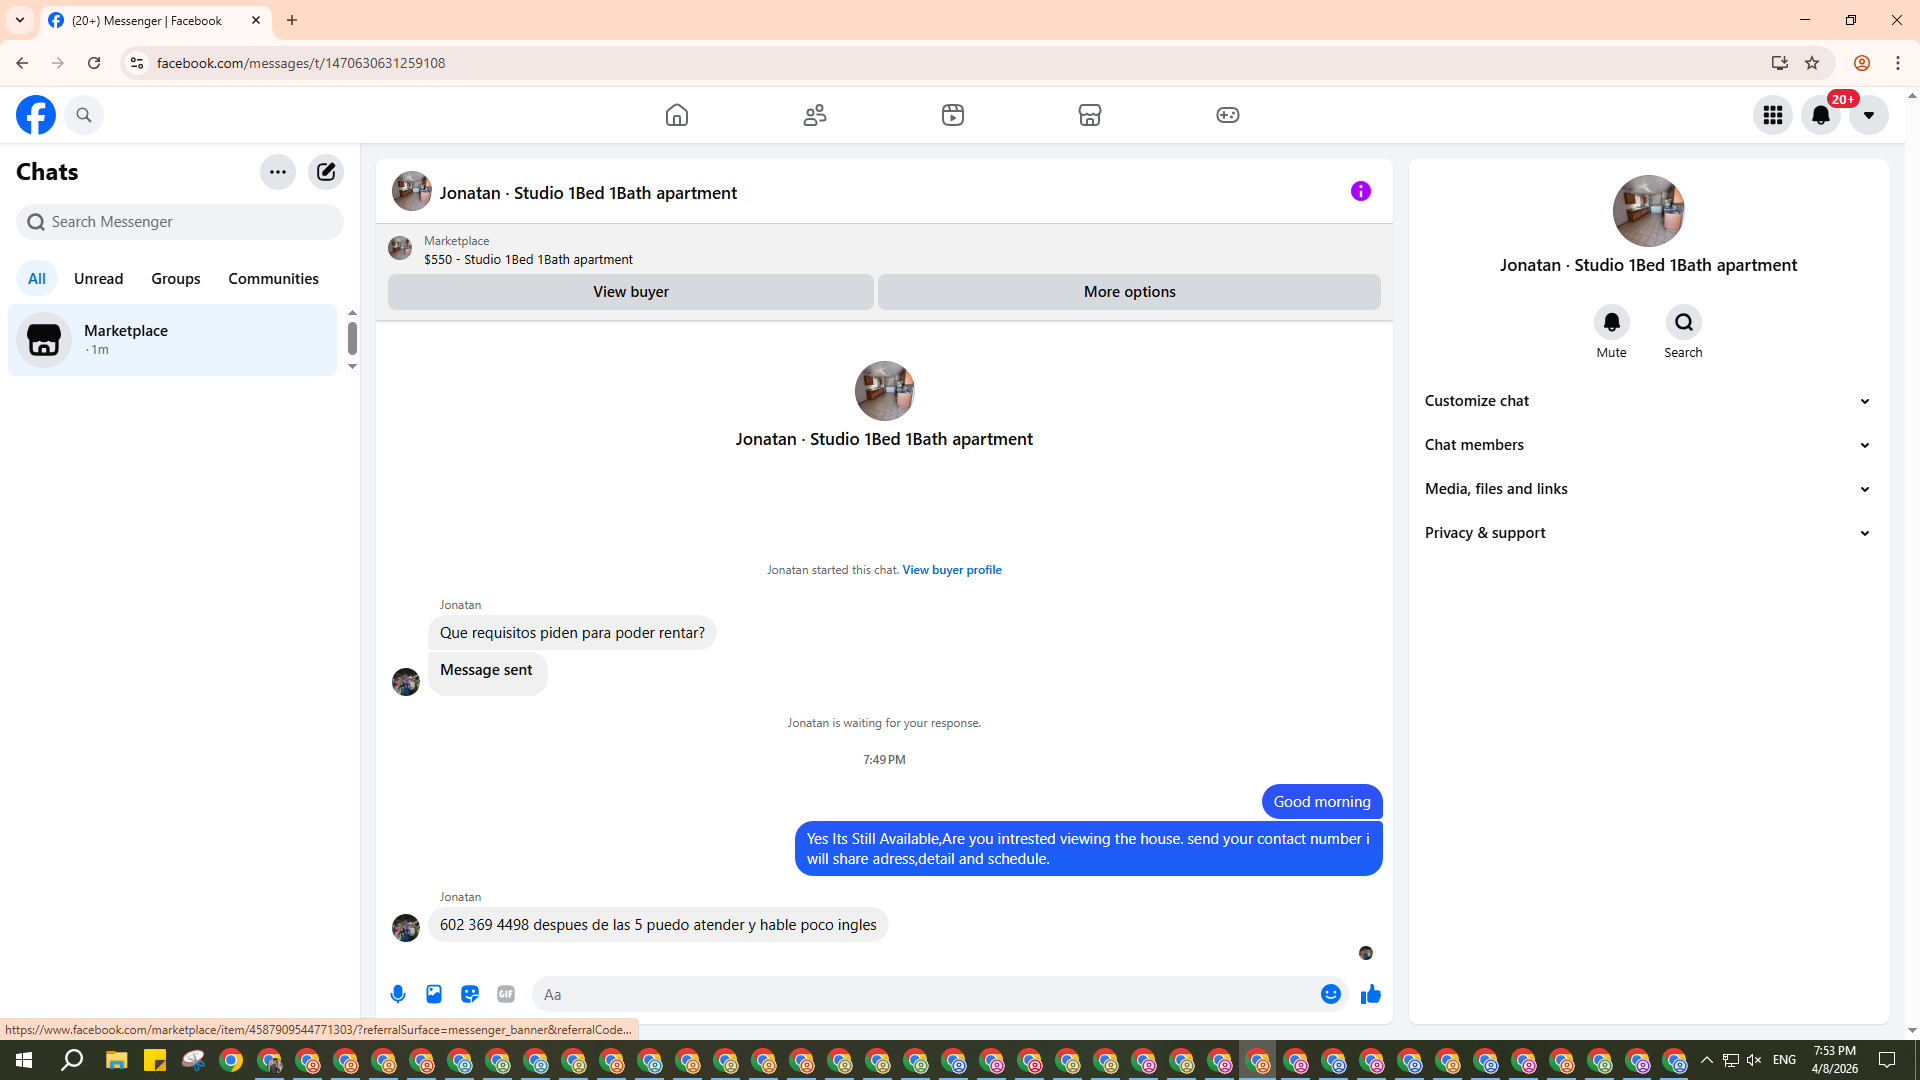The image size is (1920, 1080).
Task: Toggle the conversation information panel icon
Action: [1360, 191]
